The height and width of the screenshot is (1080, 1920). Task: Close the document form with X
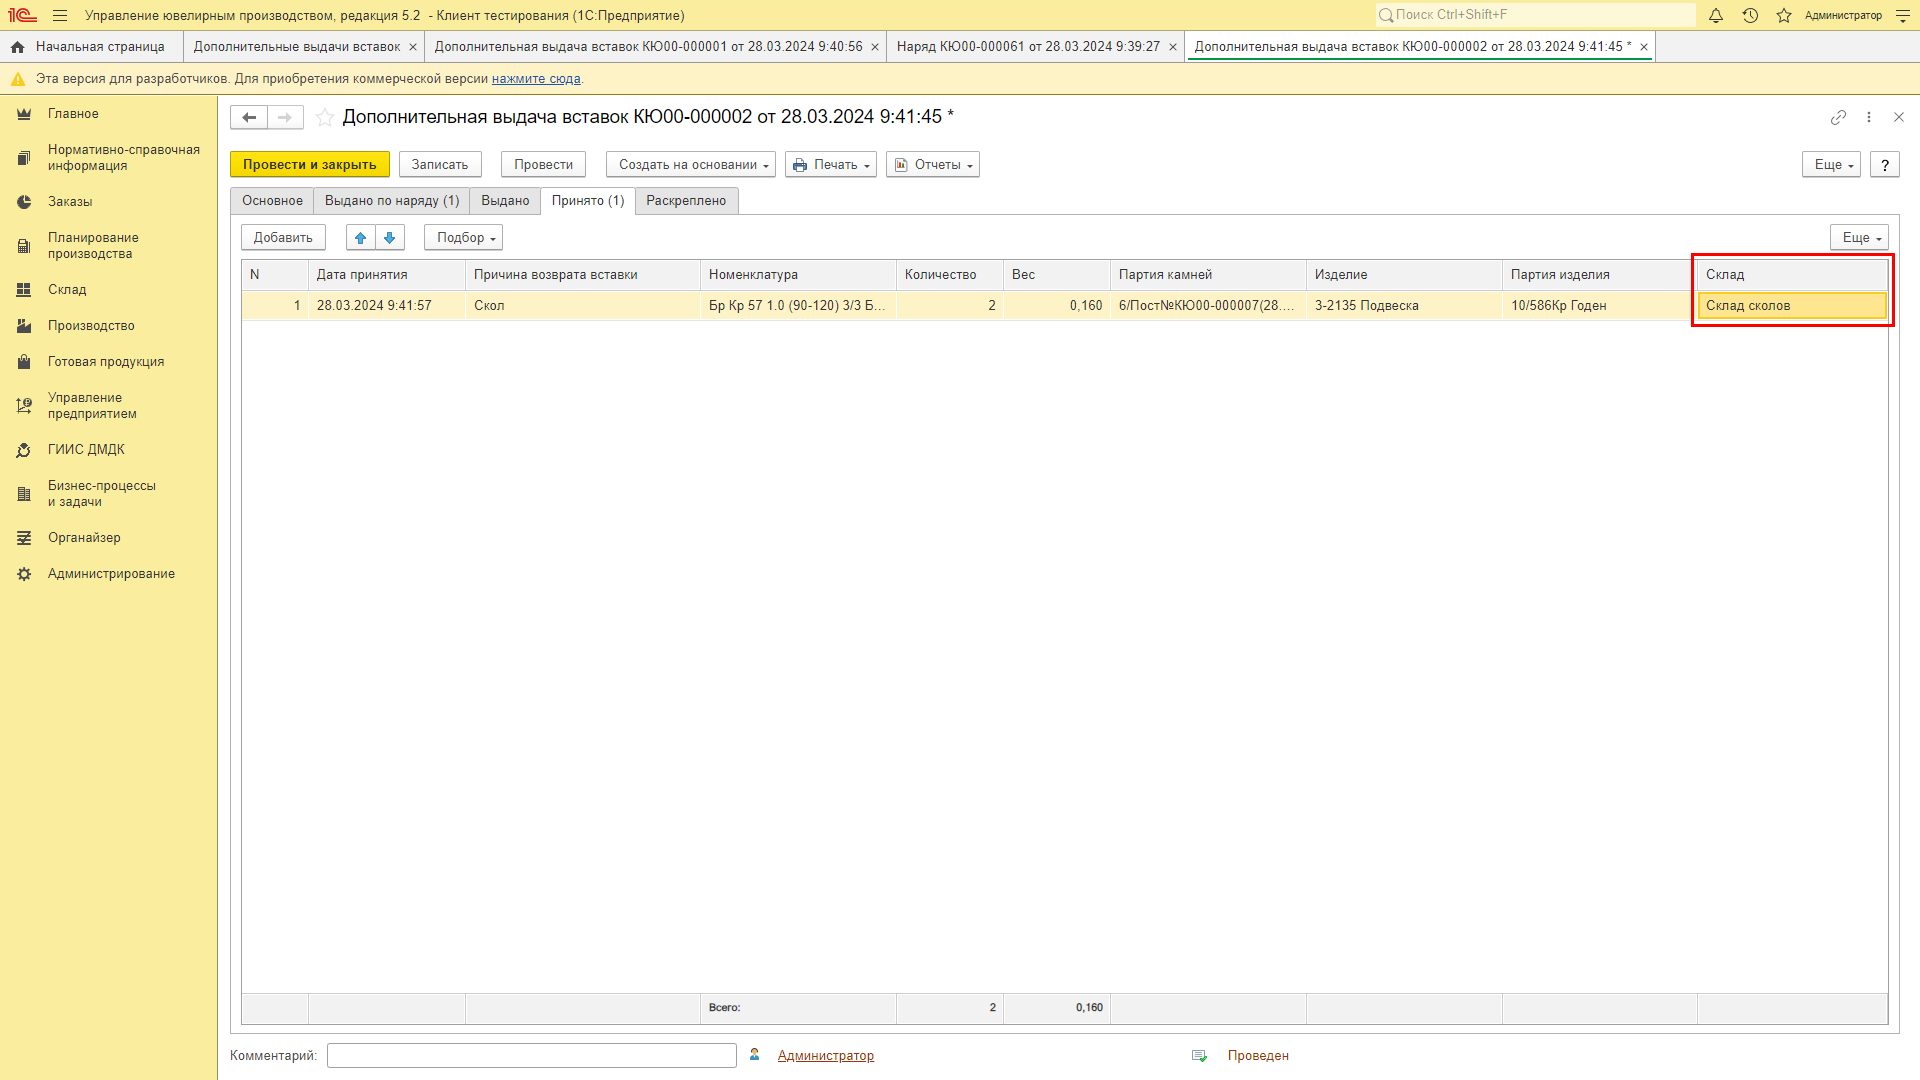point(1899,117)
